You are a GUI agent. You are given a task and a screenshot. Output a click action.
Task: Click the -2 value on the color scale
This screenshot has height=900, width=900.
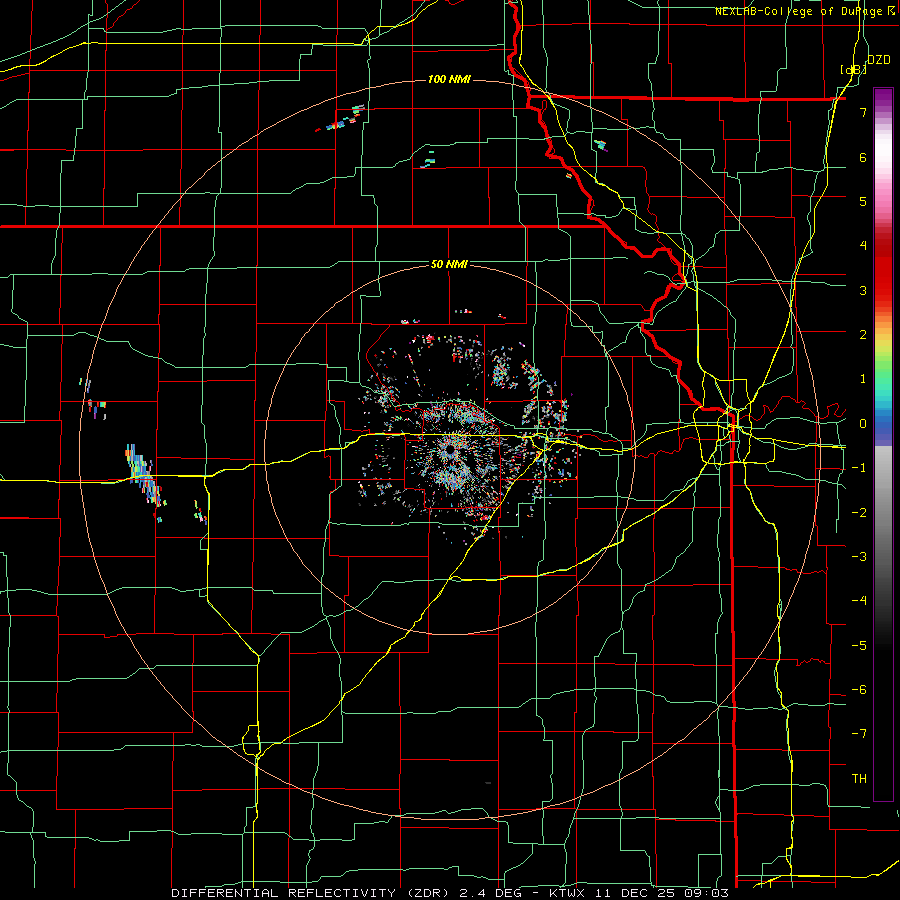coord(859,513)
